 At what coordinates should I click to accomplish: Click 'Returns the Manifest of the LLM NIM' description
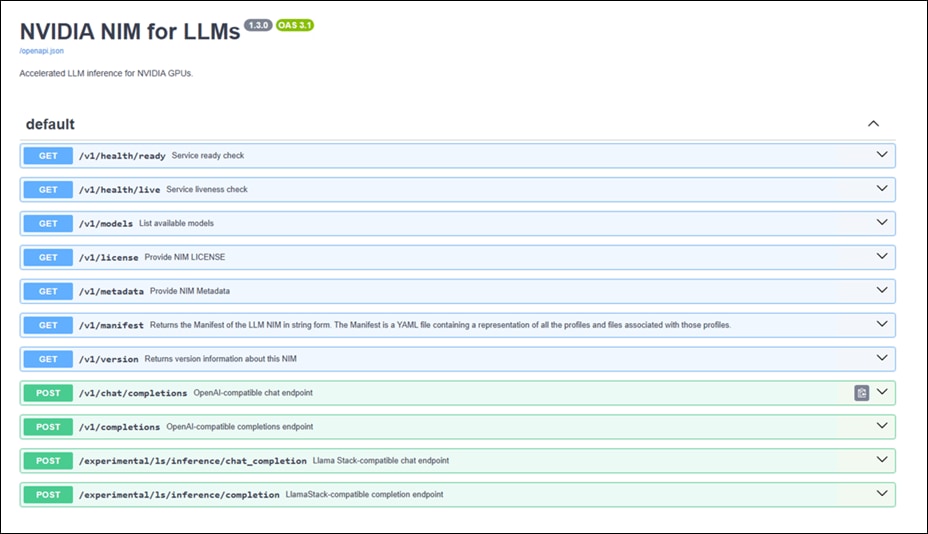point(440,324)
